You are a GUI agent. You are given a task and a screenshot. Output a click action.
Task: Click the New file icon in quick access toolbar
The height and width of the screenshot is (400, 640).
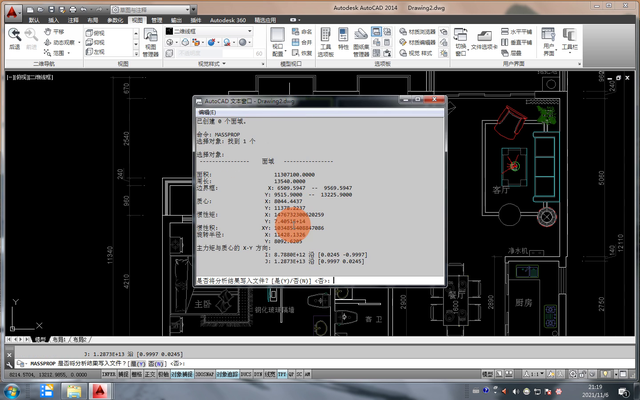tap(30, 9)
